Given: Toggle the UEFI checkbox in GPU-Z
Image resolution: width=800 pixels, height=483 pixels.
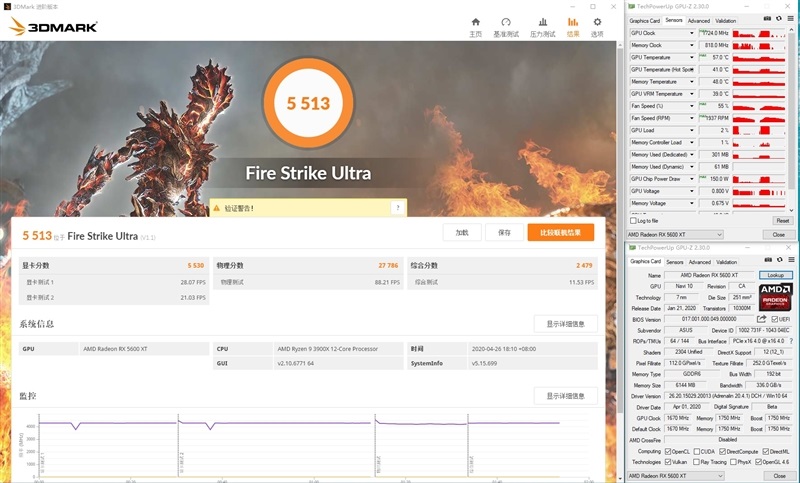Looking at the screenshot, I should (x=774, y=319).
